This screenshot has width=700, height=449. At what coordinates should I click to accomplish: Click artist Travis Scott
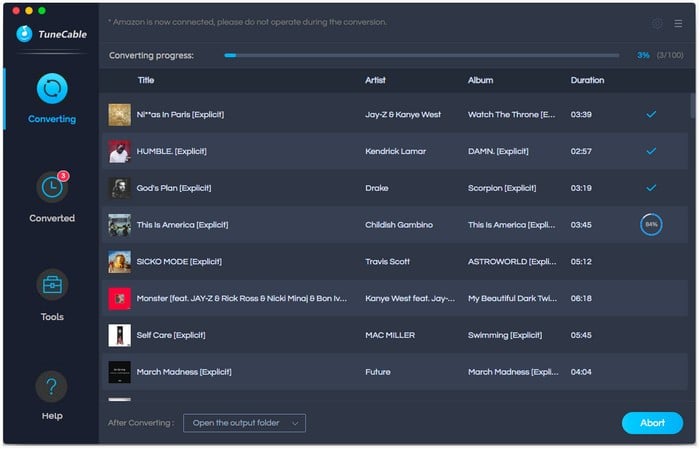pyautogui.click(x=387, y=262)
